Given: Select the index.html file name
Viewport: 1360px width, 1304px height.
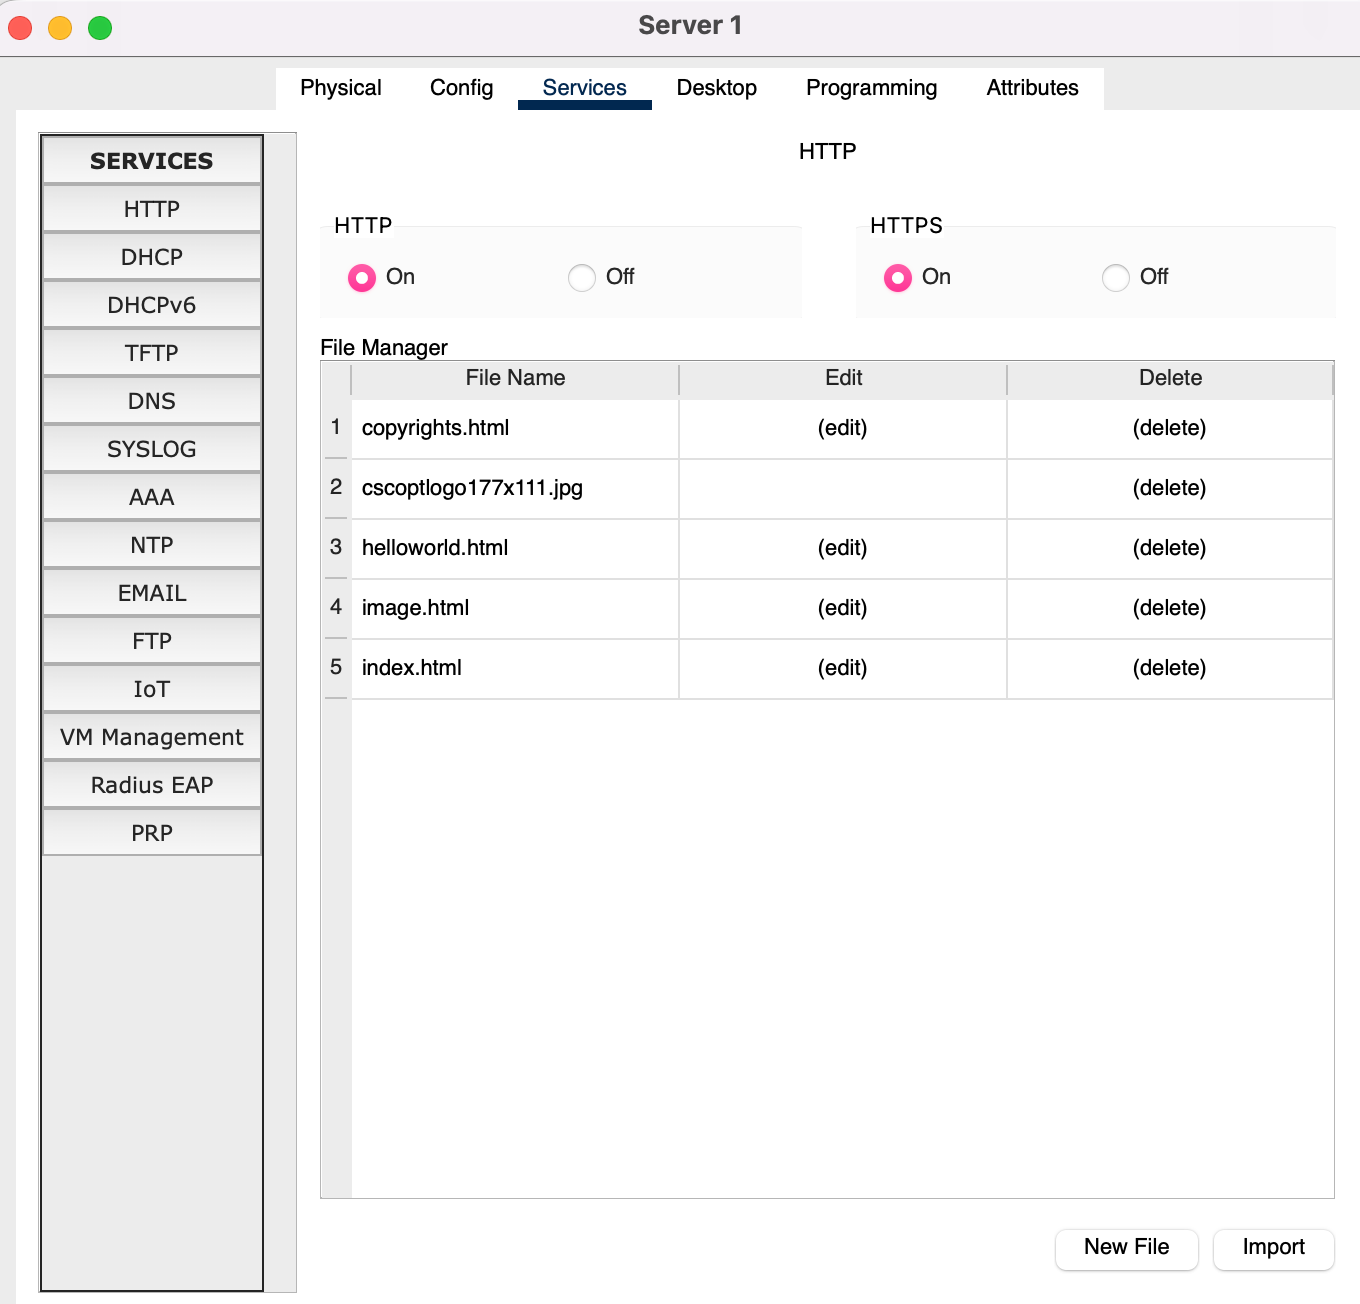Looking at the screenshot, I should 412,668.
